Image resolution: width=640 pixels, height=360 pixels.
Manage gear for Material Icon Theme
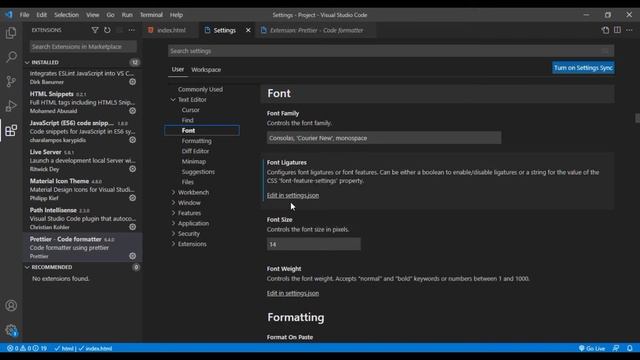133,198
